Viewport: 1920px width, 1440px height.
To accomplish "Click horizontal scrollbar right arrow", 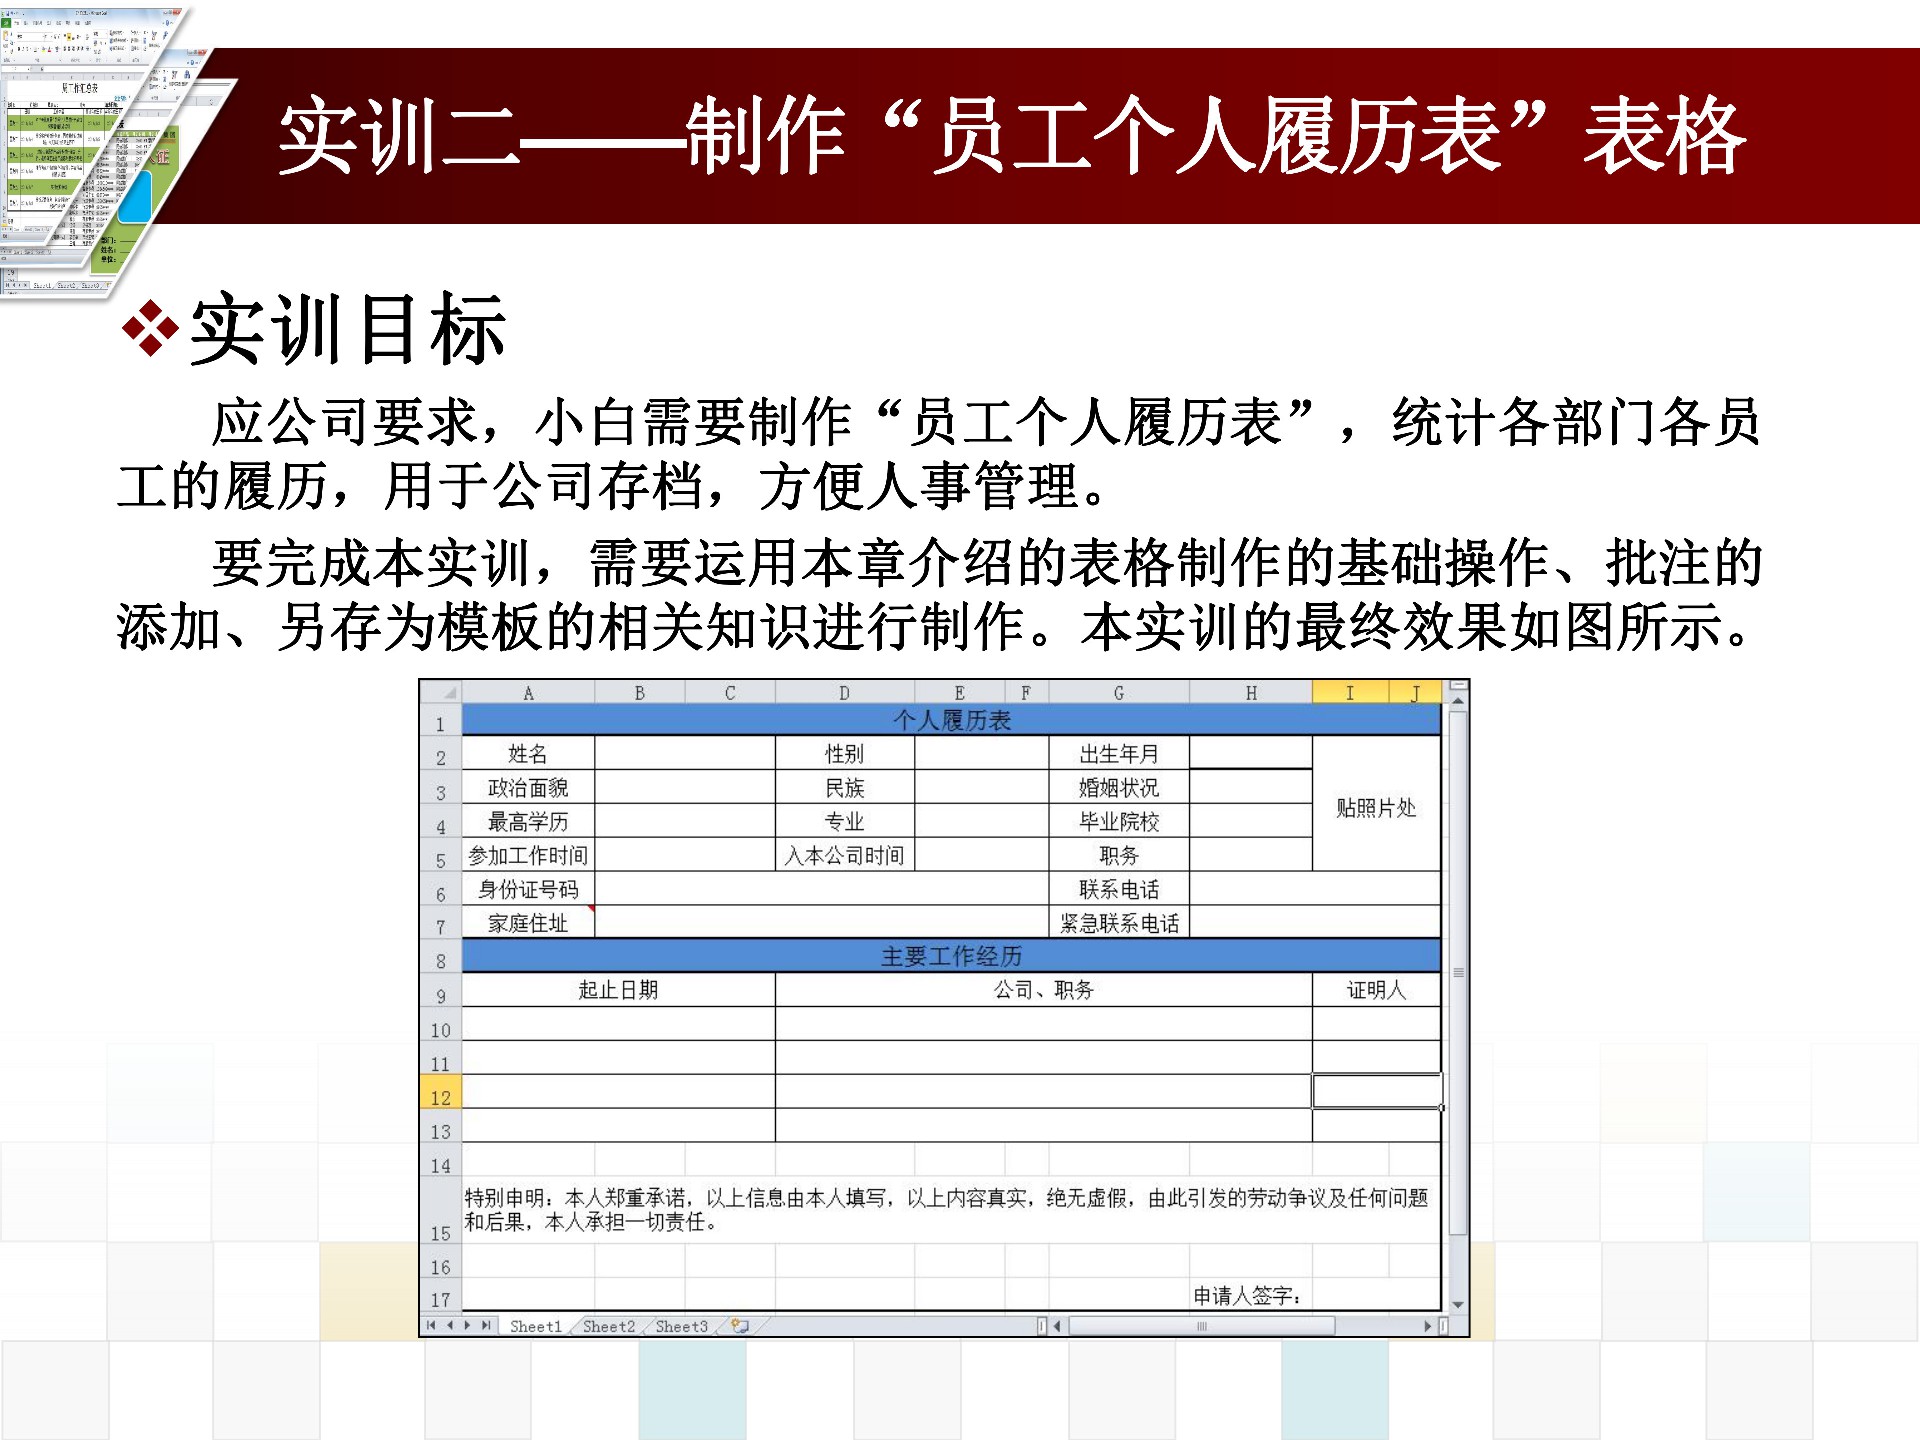I will [x=1427, y=1326].
